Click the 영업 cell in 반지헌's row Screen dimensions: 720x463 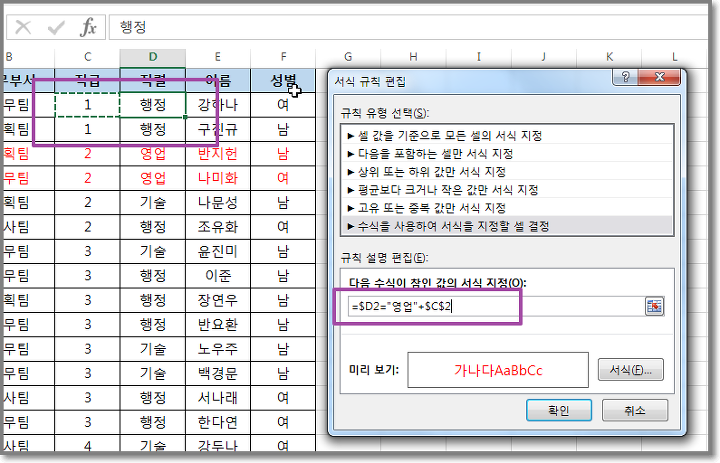(x=153, y=153)
